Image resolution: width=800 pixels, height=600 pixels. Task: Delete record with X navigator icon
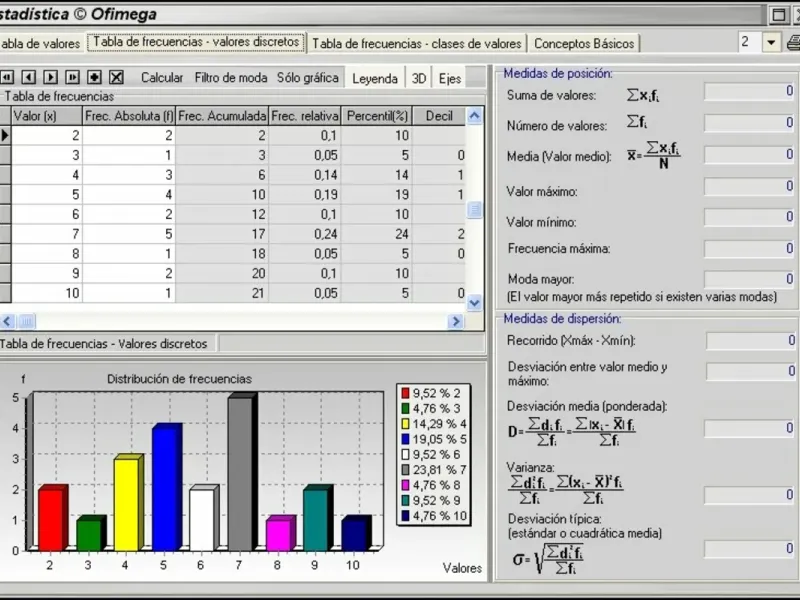pos(117,77)
